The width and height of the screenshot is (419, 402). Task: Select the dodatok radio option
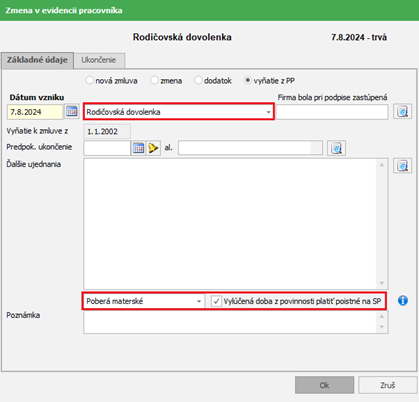point(198,80)
